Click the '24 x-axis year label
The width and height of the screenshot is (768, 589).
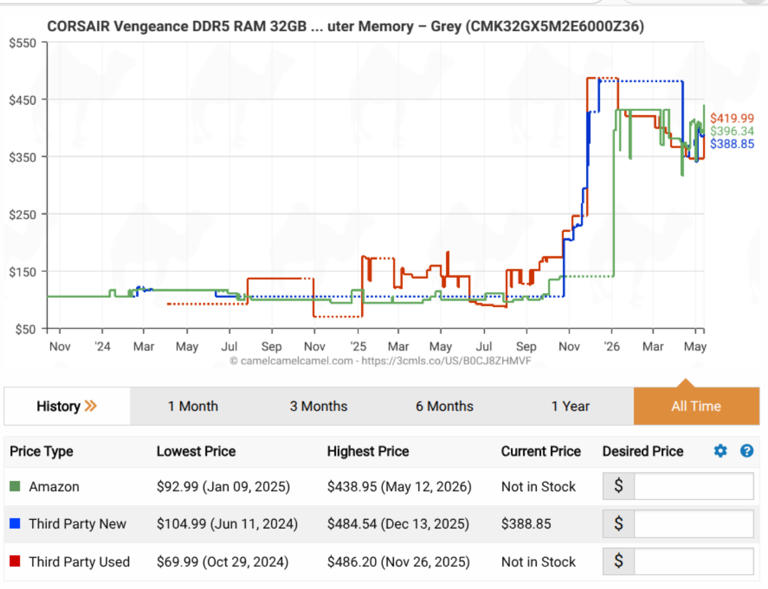pyautogui.click(x=102, y=347)
